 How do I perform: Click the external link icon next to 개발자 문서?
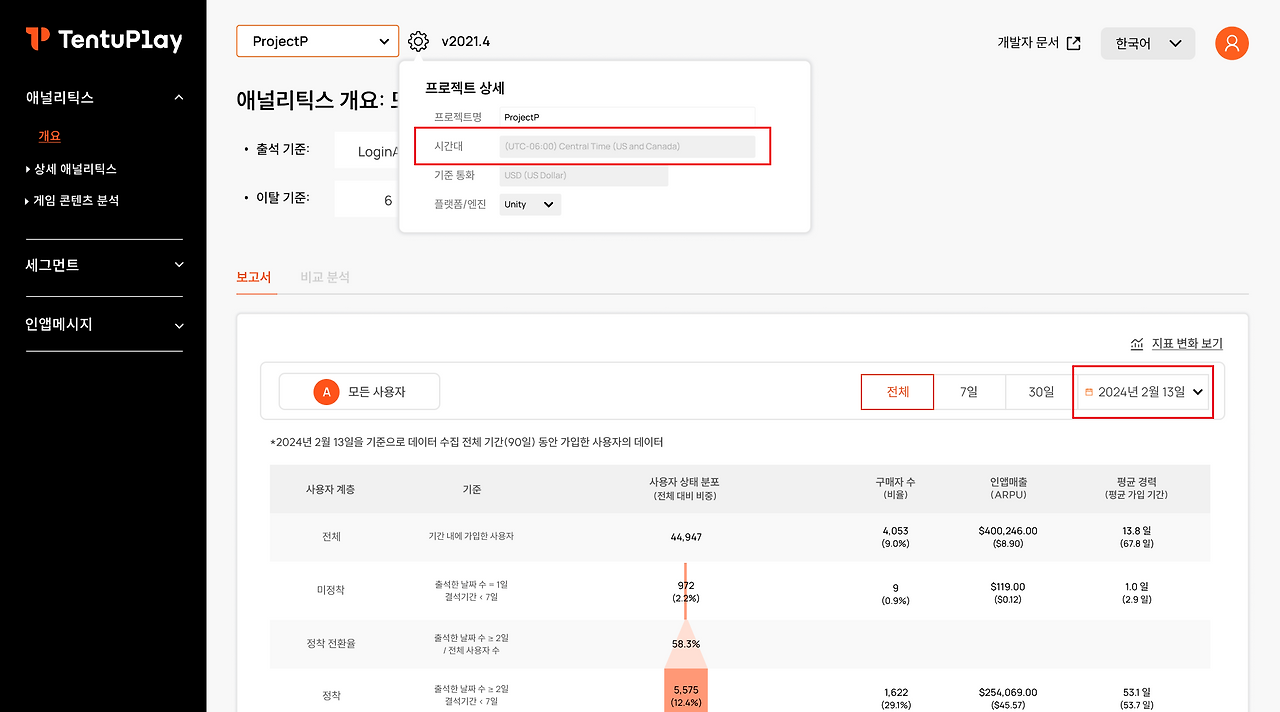click(1073, 43)
